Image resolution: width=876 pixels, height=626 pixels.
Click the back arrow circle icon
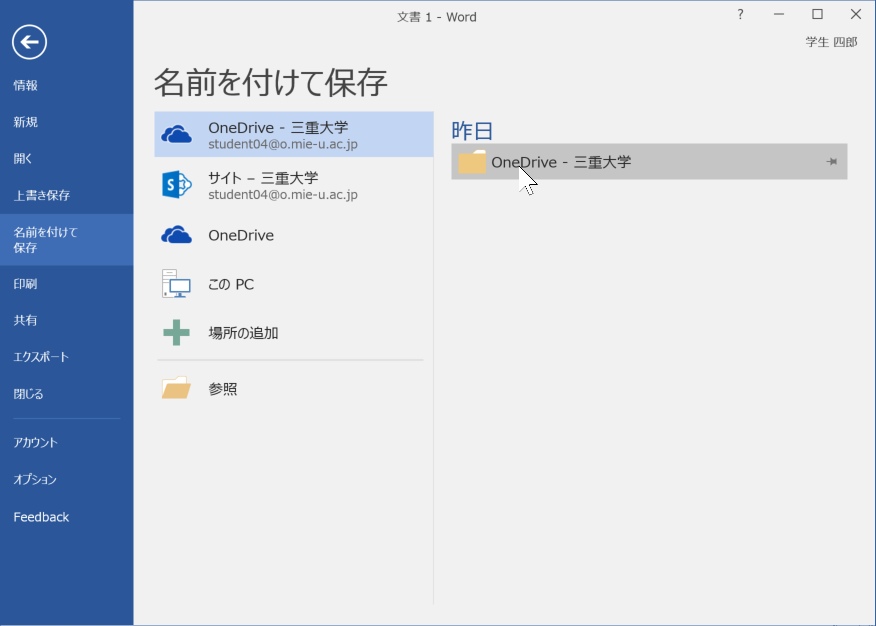[29, 42]
